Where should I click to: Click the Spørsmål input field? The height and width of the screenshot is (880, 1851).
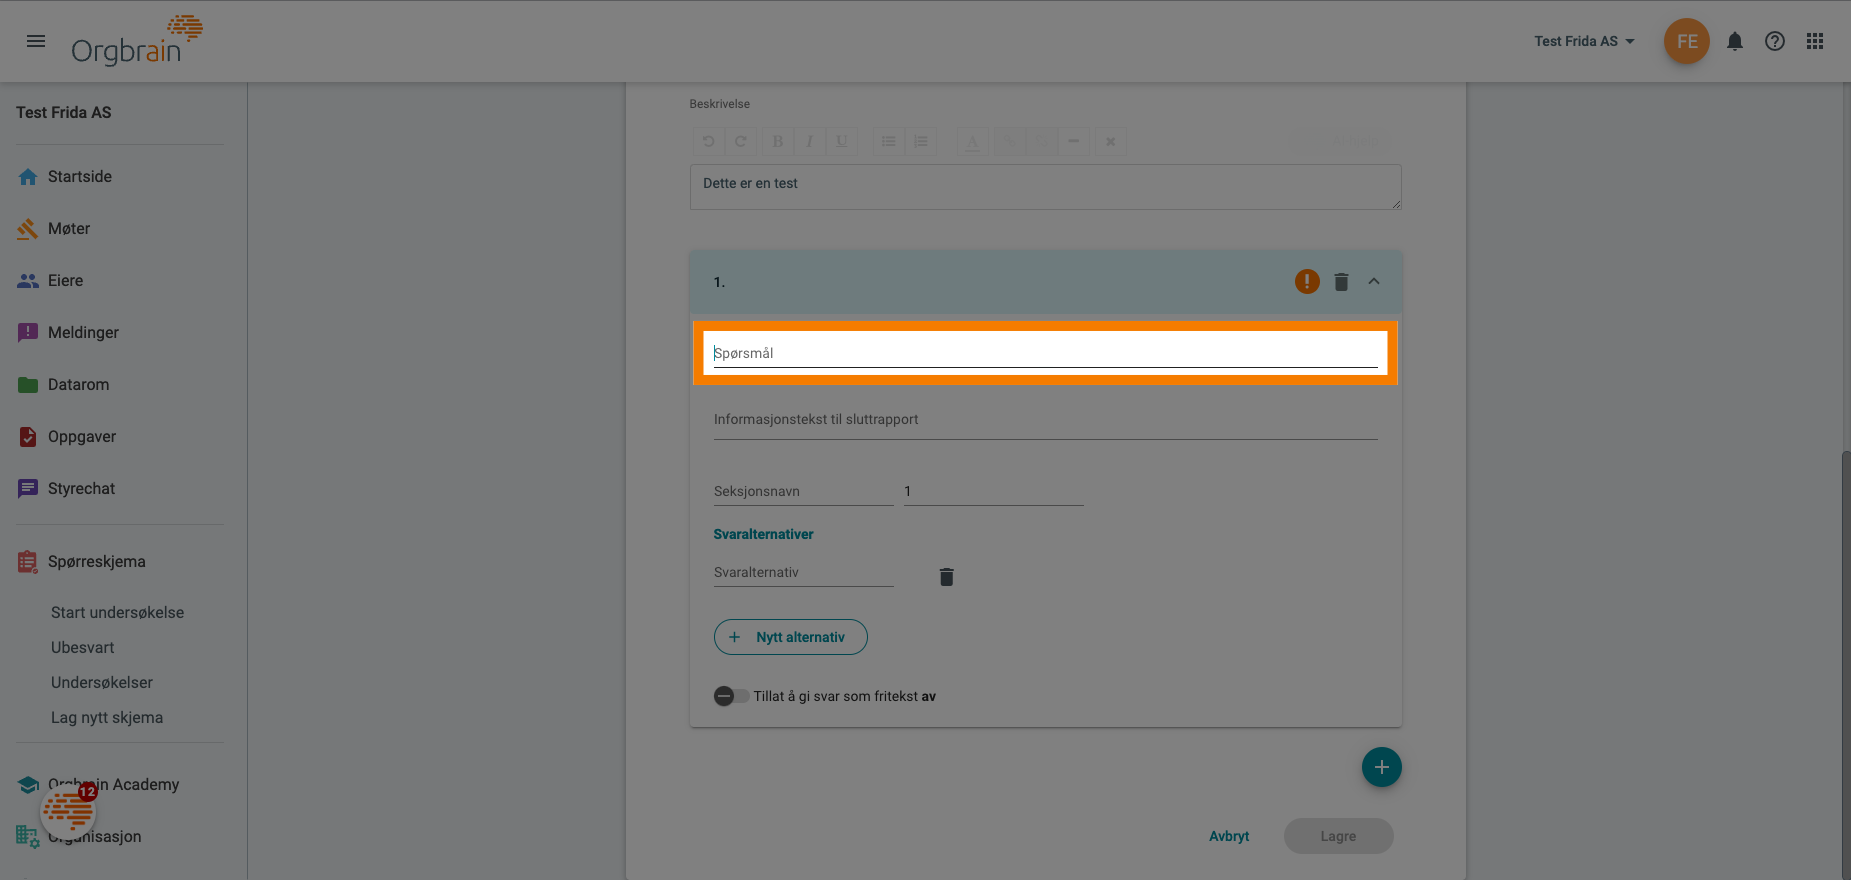1045,353
